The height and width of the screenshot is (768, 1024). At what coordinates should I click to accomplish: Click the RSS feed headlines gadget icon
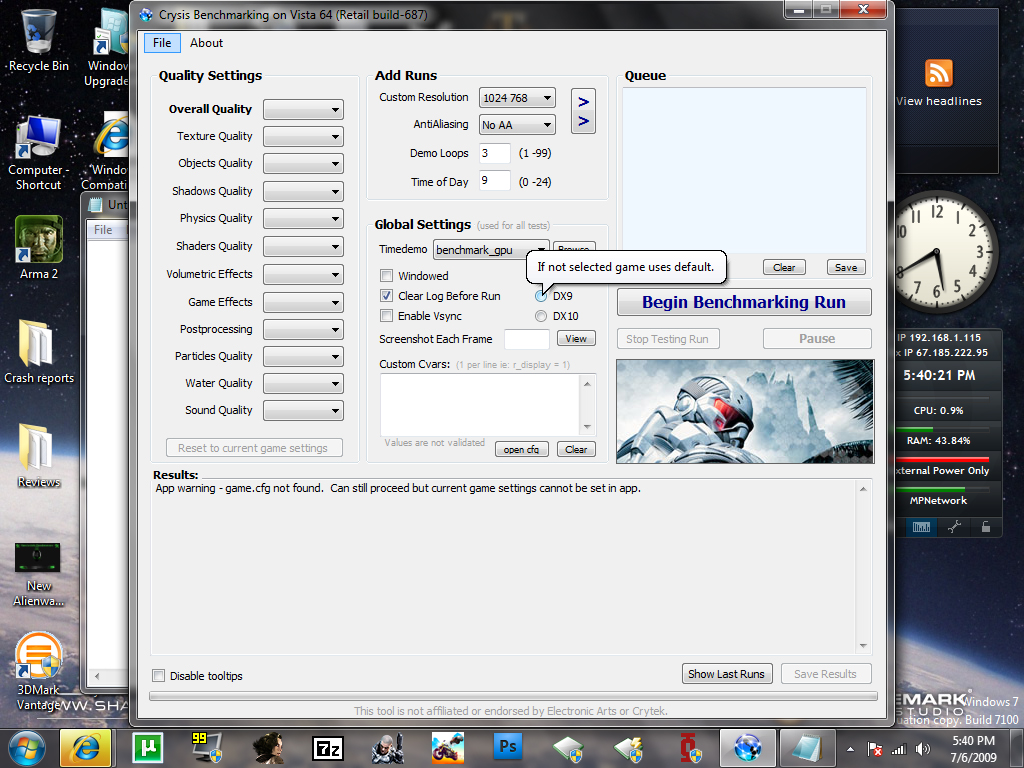pos(938,72)
